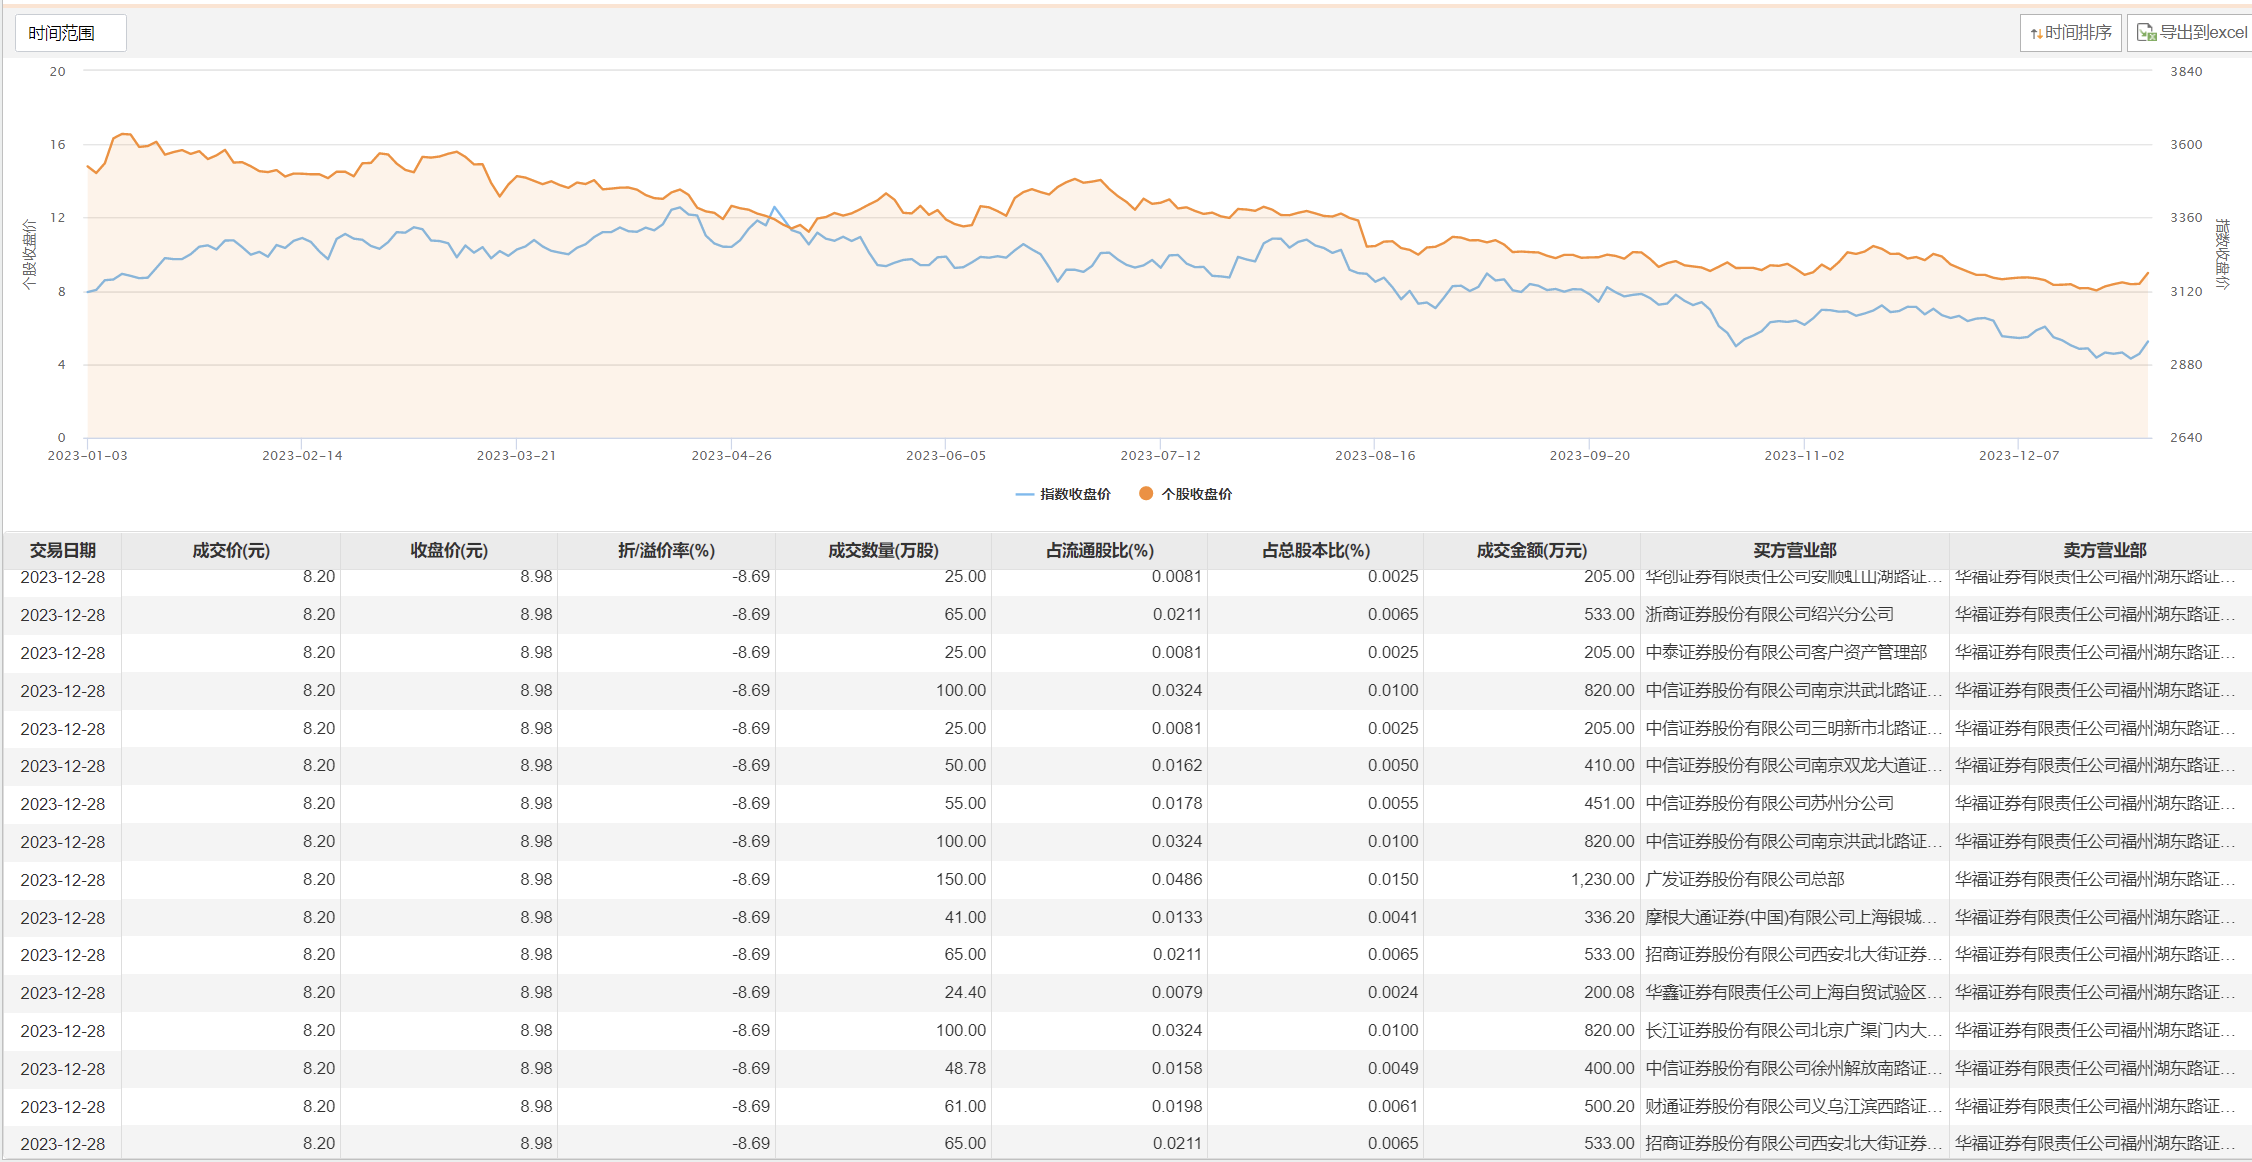Sort by 占流通股比(%) column header
This screenshot has width=2252, height=1162.
[x=1099, y=551]
